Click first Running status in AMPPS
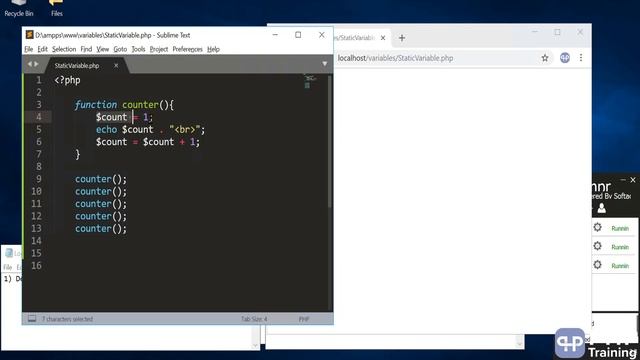 click(x=620, y=229)
